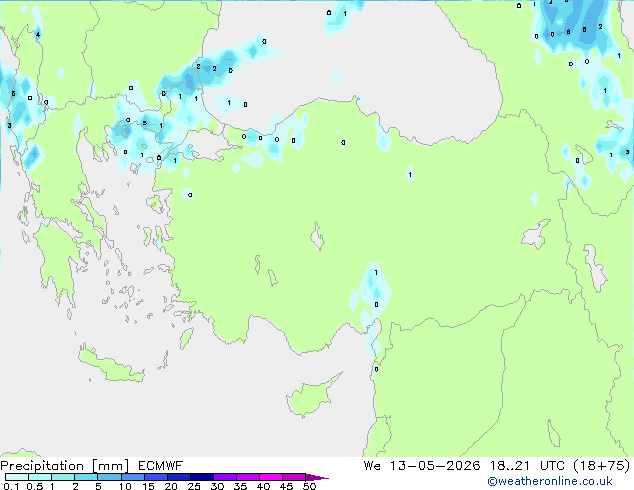Click the legend arrow tip above 50
The width and height of the screenshot is (634, 490).
click(317, 478)
